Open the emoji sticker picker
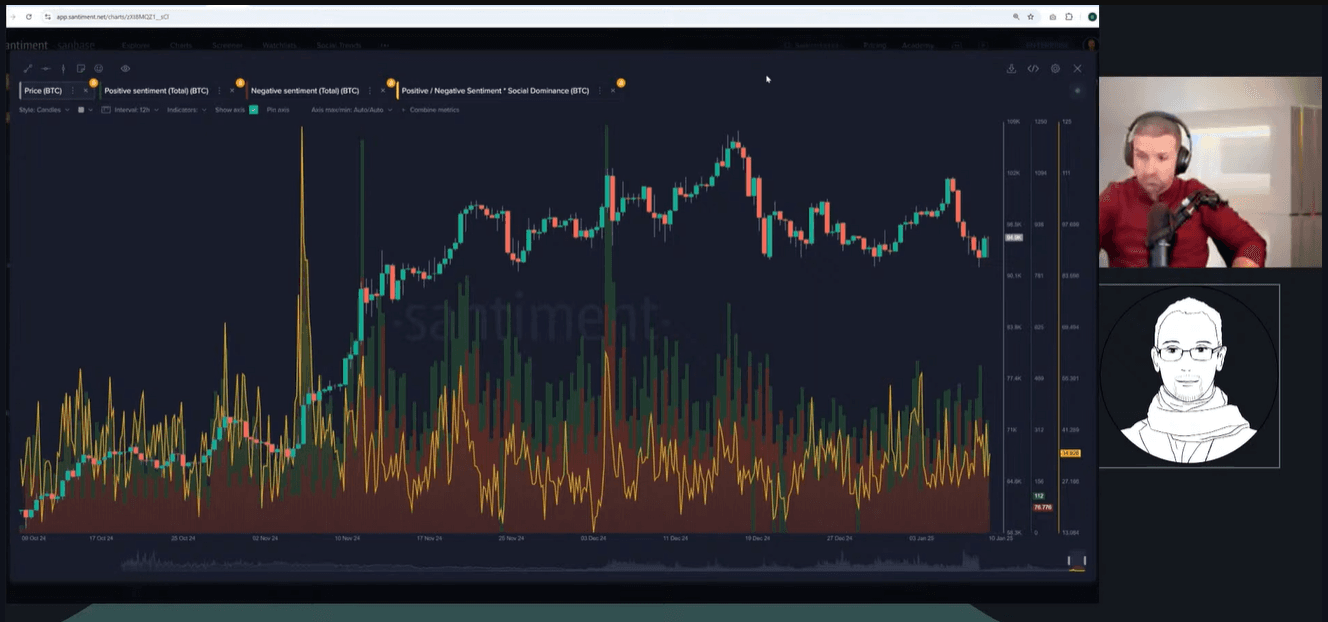The height and width of the screenshot is (622, 1328). click(98, 69)
